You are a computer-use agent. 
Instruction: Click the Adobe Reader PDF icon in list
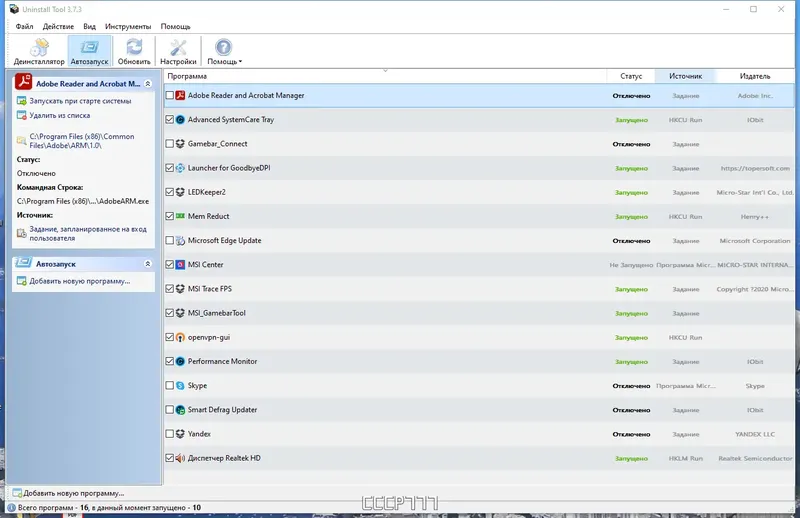tap(180, 95)
